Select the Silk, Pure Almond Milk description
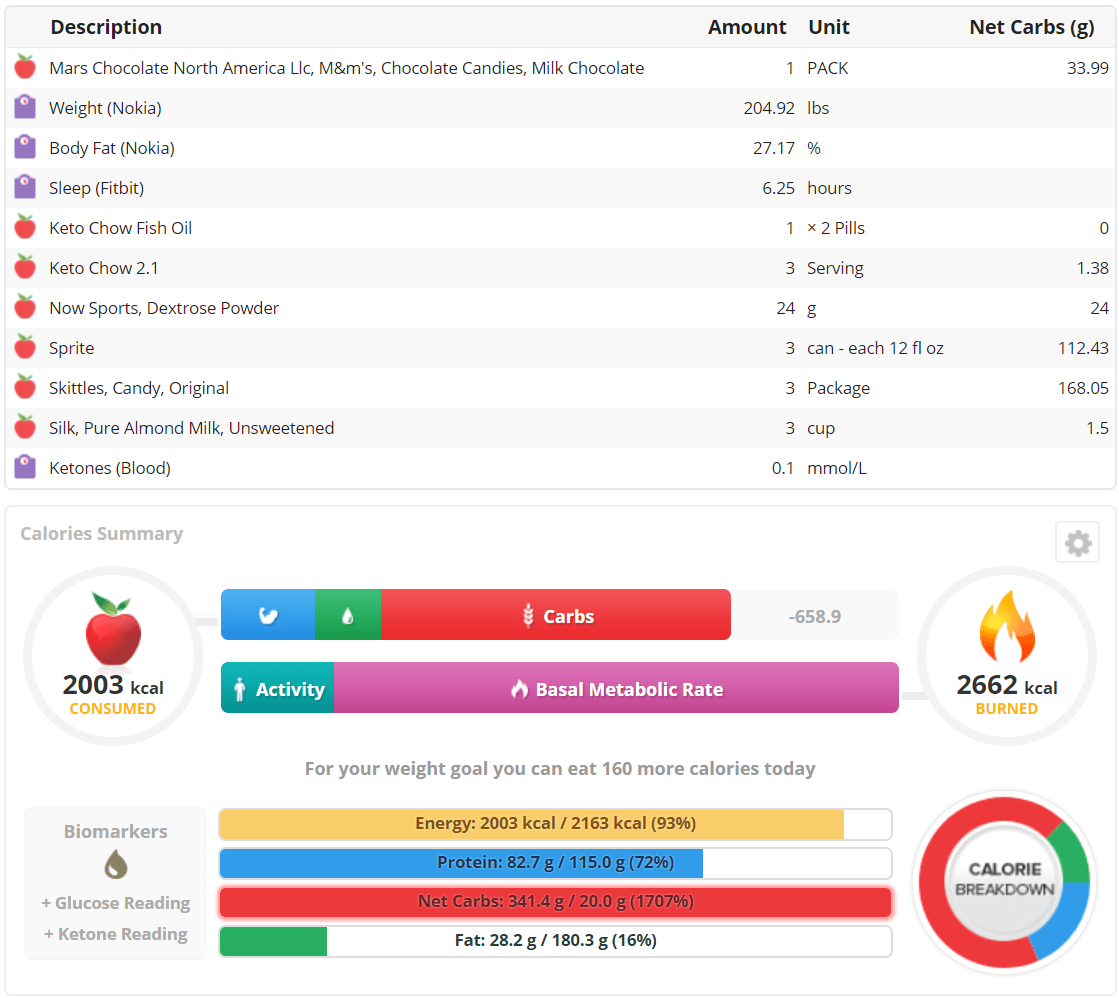Viewport: 1119px width, 998px height. (191, 428)
